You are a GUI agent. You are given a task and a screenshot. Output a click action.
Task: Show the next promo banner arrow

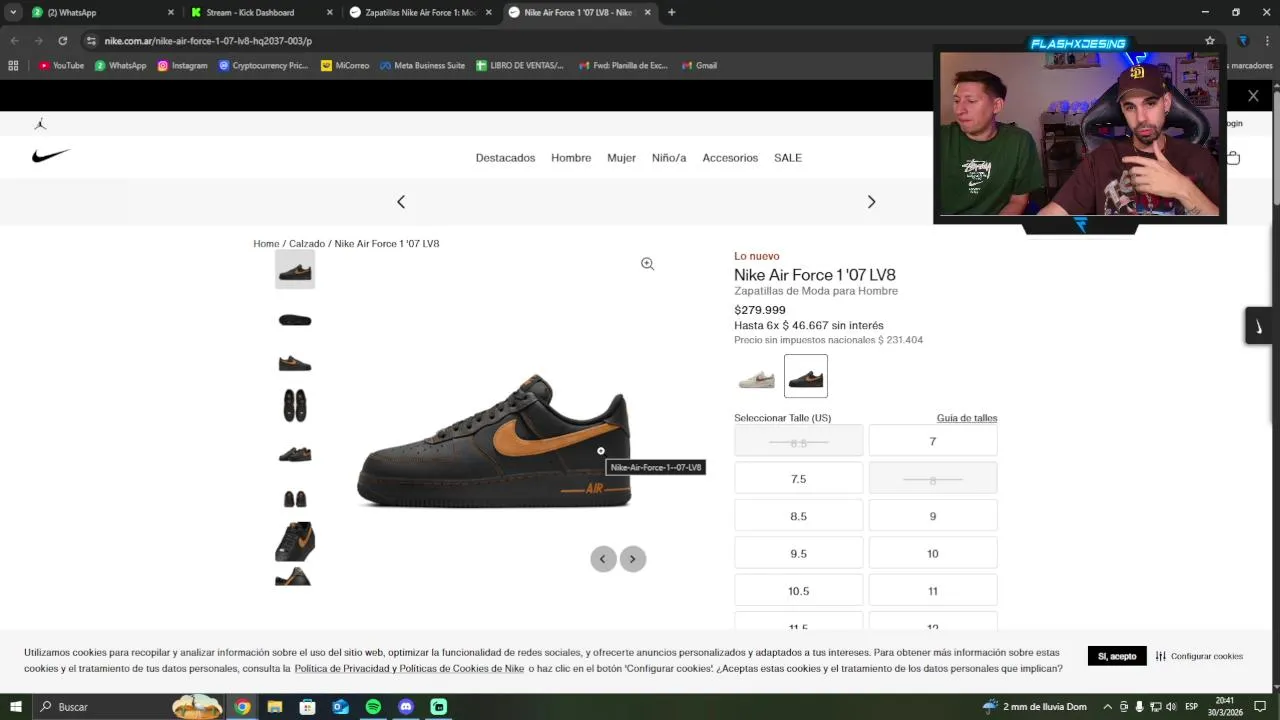point(871,202)
